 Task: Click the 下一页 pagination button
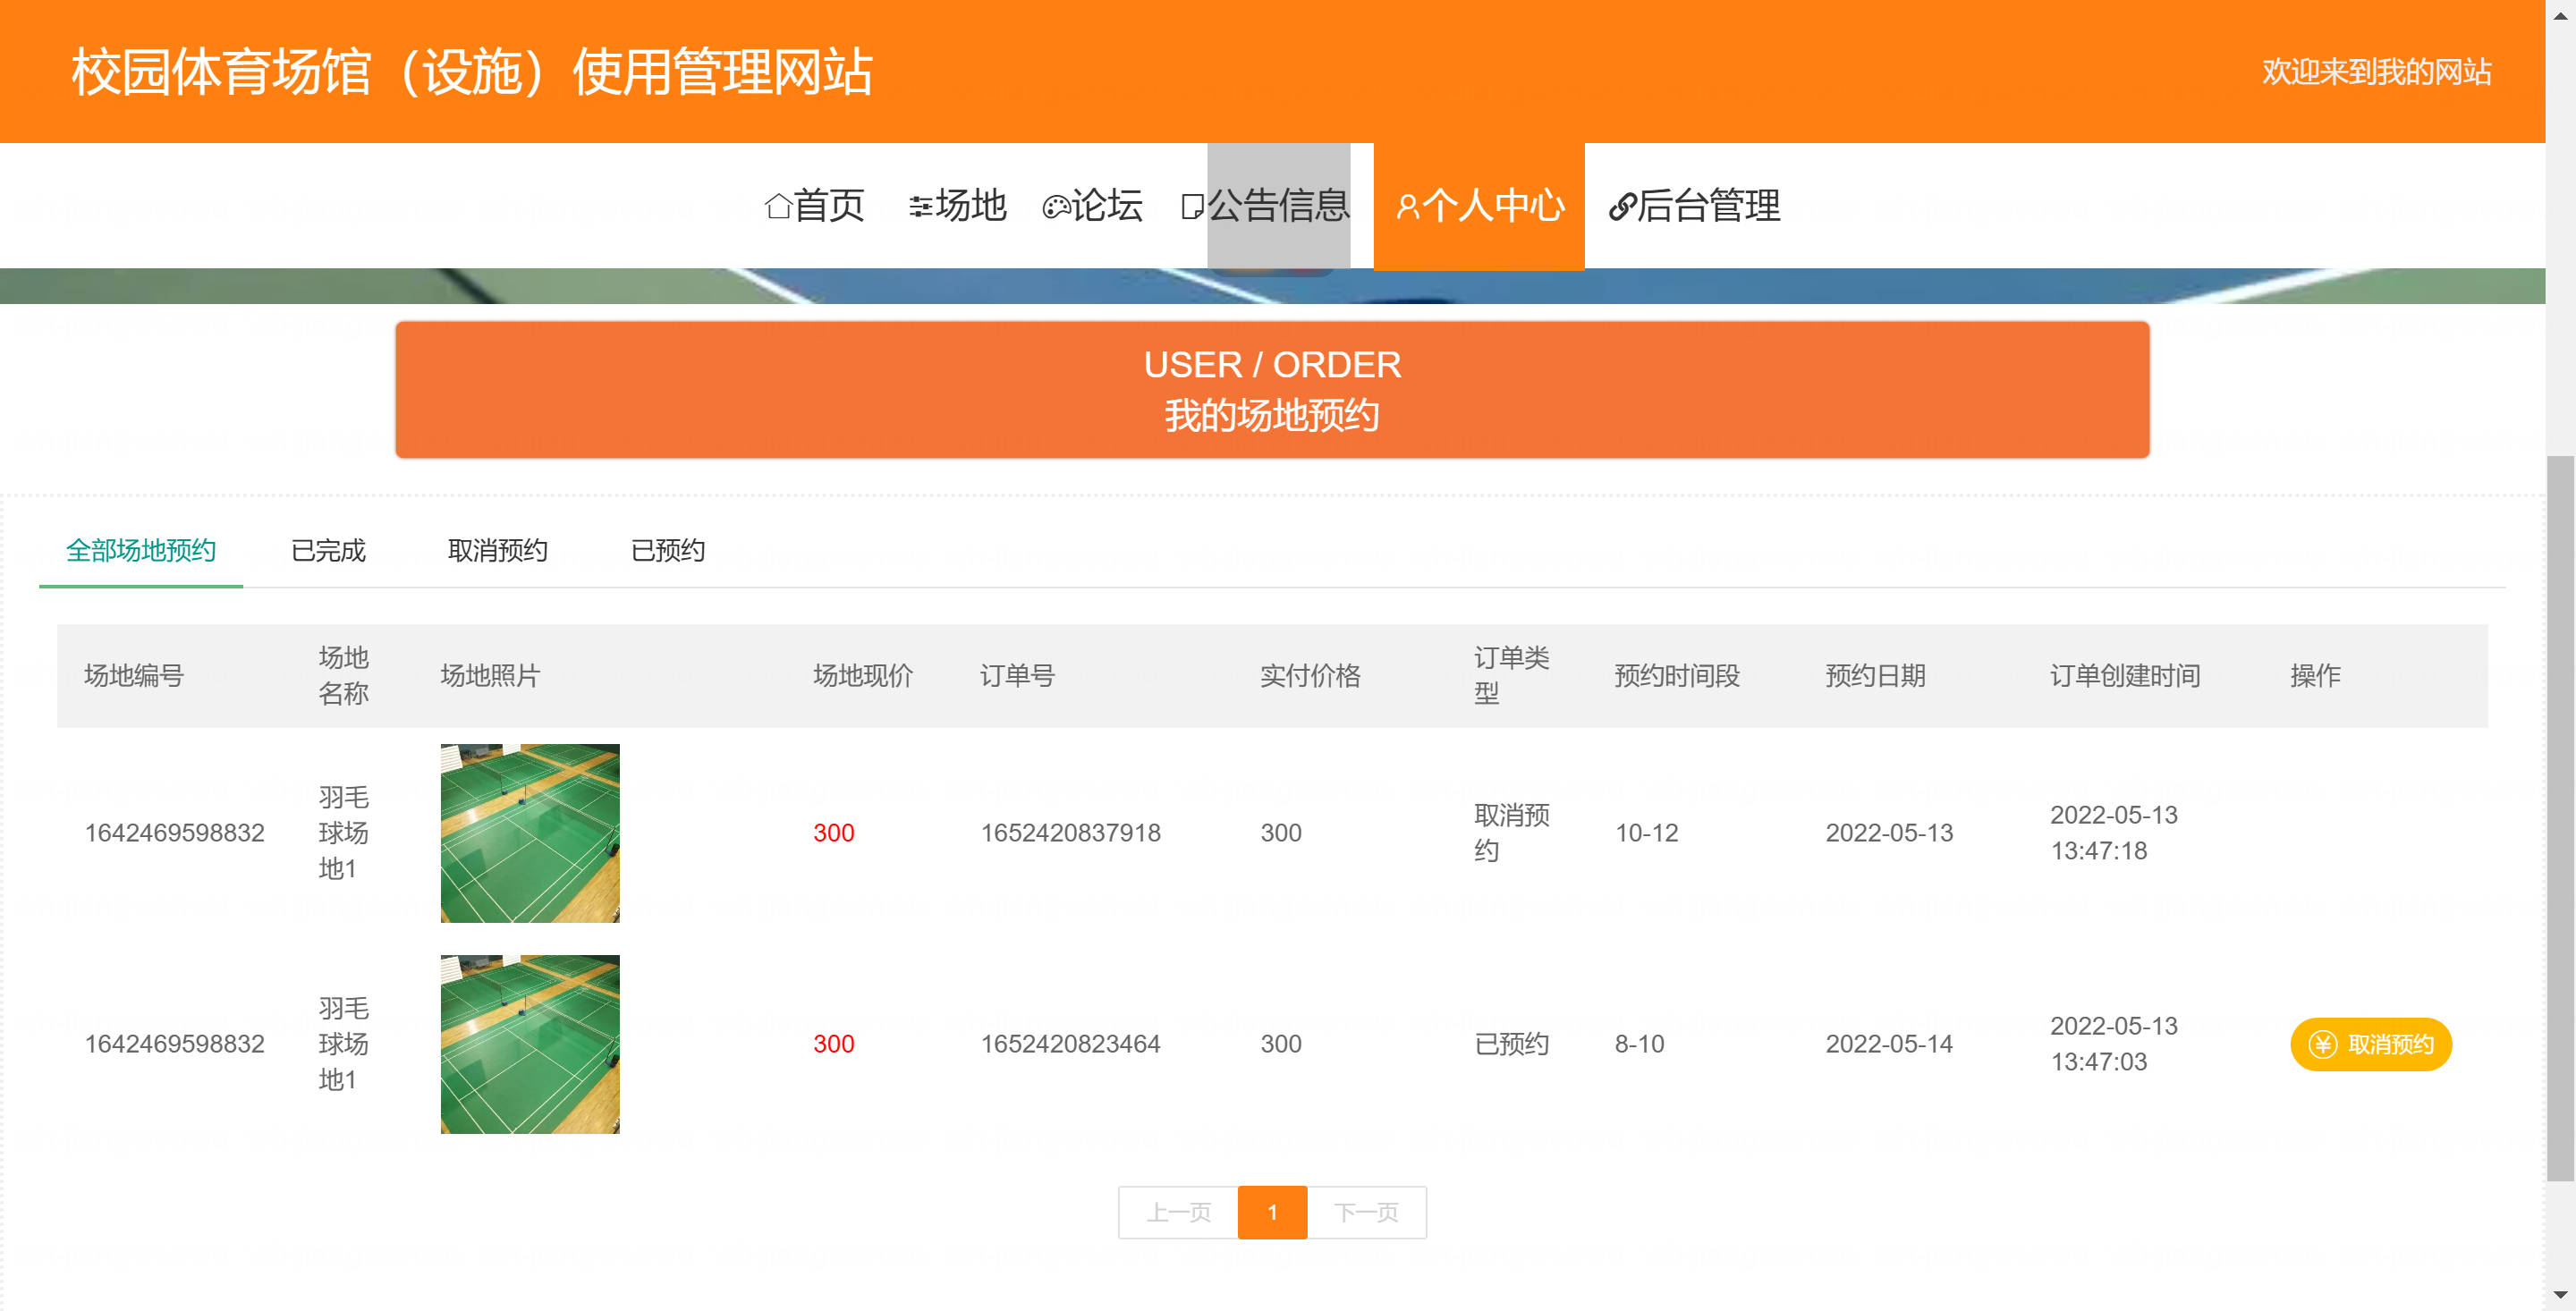[1366, 1212]
